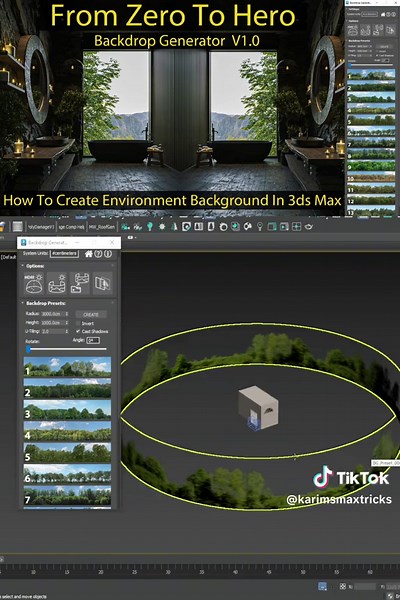Click the four-viewport layout toolbar icon
The width and height of the screenshot is (400, 600).
[x=296, y=227]
